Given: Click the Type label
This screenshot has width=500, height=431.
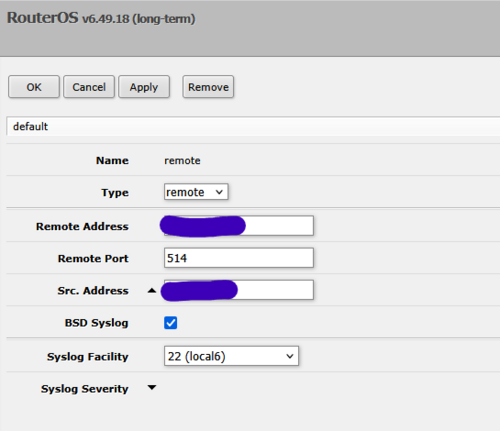Looking at the screenshot, I should [115, 193].
